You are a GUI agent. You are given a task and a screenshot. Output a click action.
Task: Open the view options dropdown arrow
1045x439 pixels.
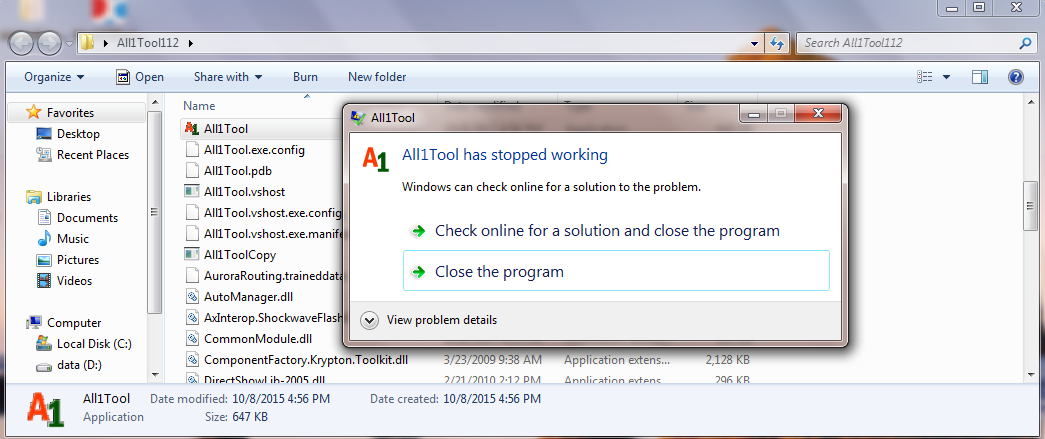point(946,77)
